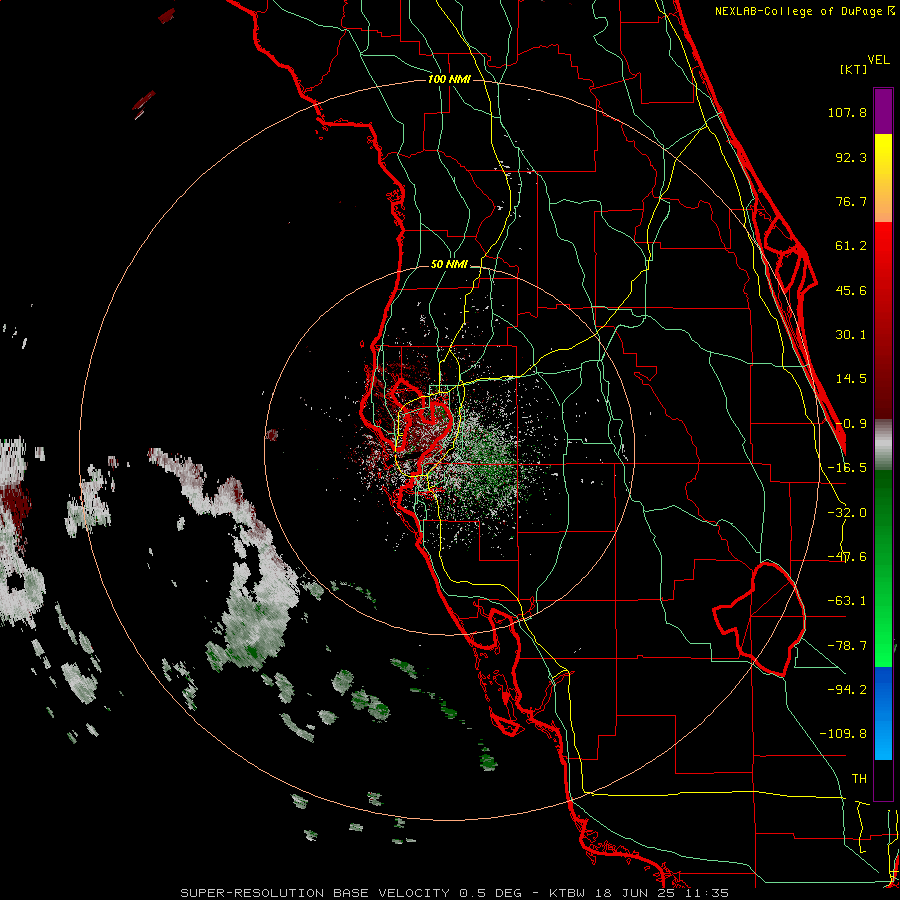
Task: Click the 50 NMI range ring label
Action: (449, 265)
